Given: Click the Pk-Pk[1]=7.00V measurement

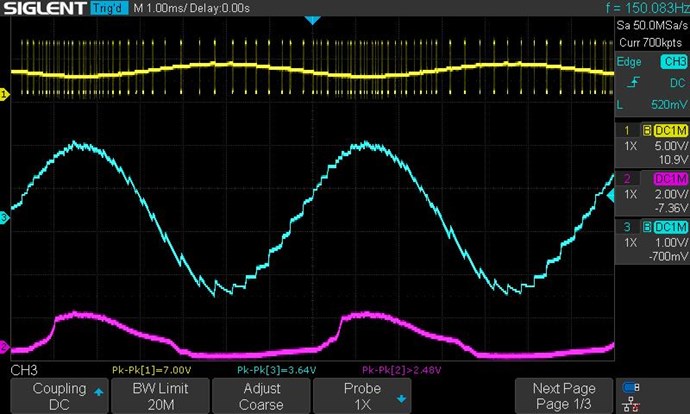Looking at the screenshot, I should click(x=151, y=370).
